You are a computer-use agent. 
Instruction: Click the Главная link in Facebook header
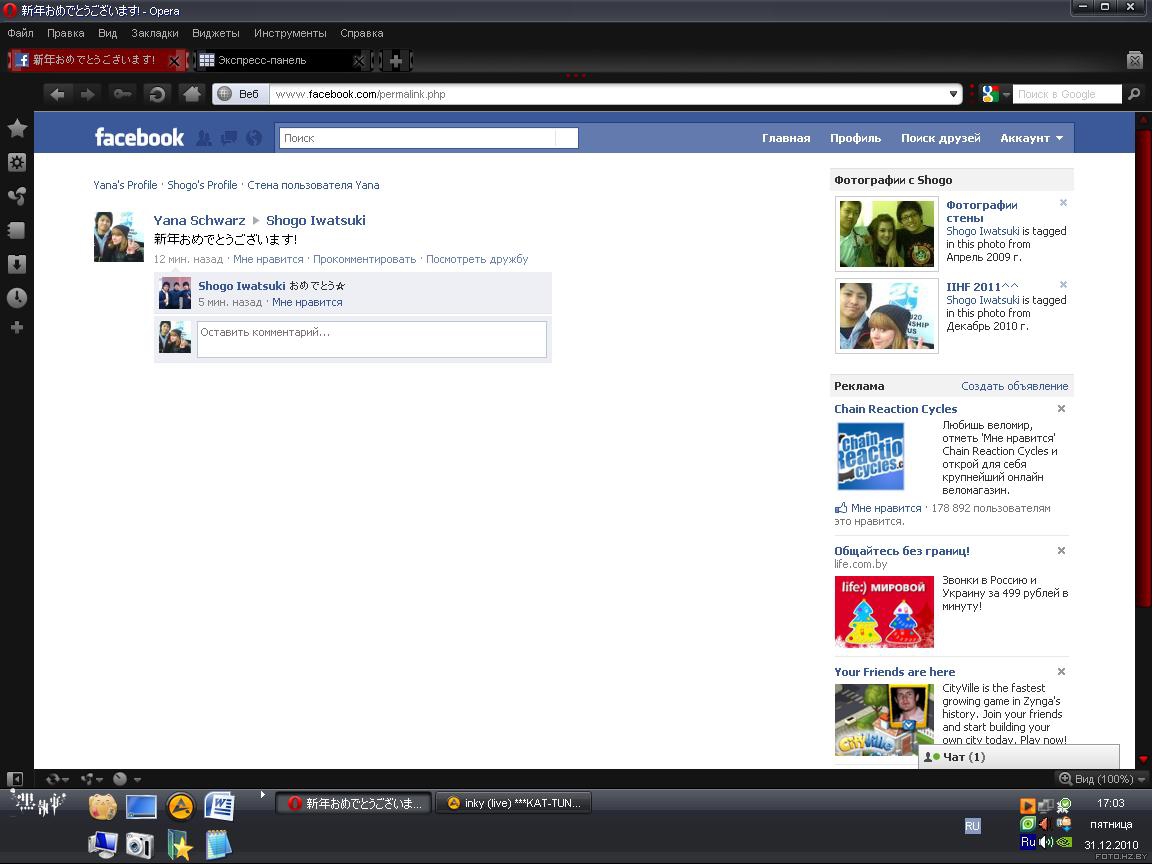coord(786,138)
